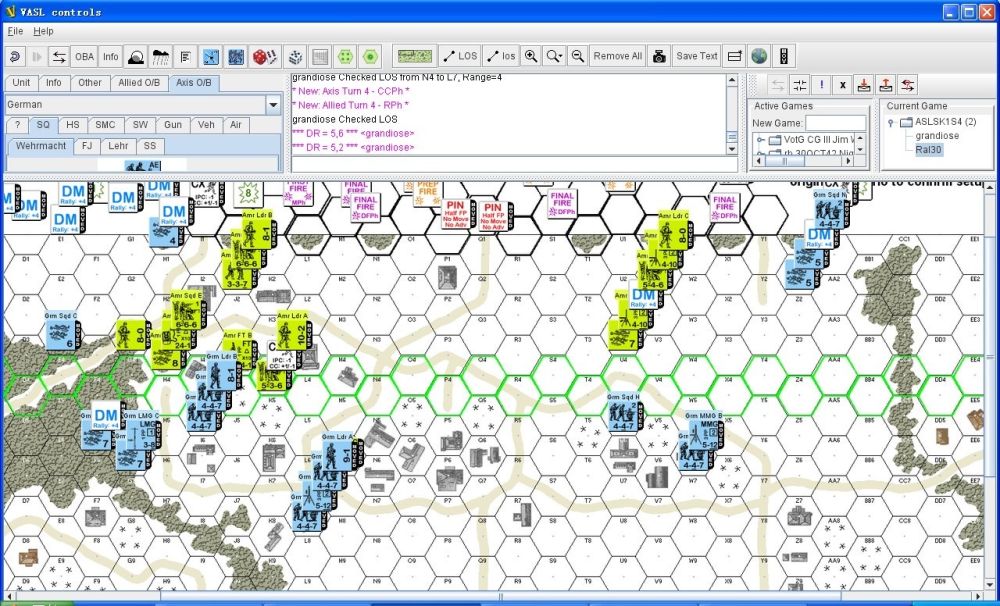Click Active Games horizontal scrollbar right arrow
This screenshot has width=1000, height=606.
[x=848, y=161]
